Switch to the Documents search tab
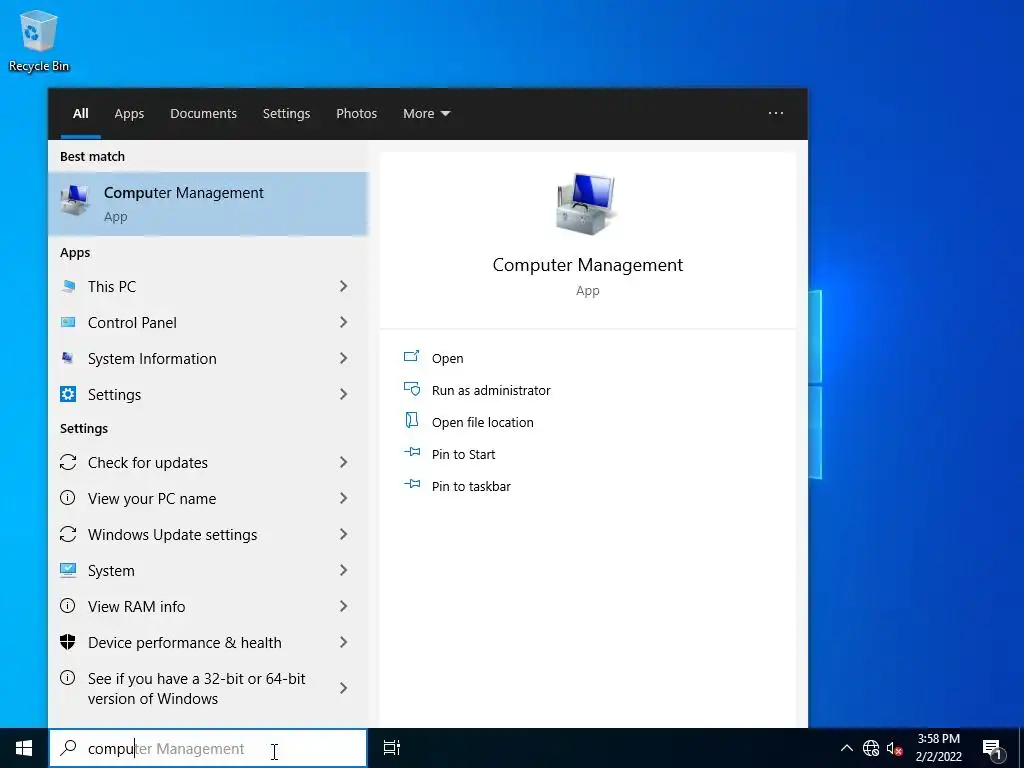Image resolution: width=1024 pixels, height=768 pixels. click(203, 114)
